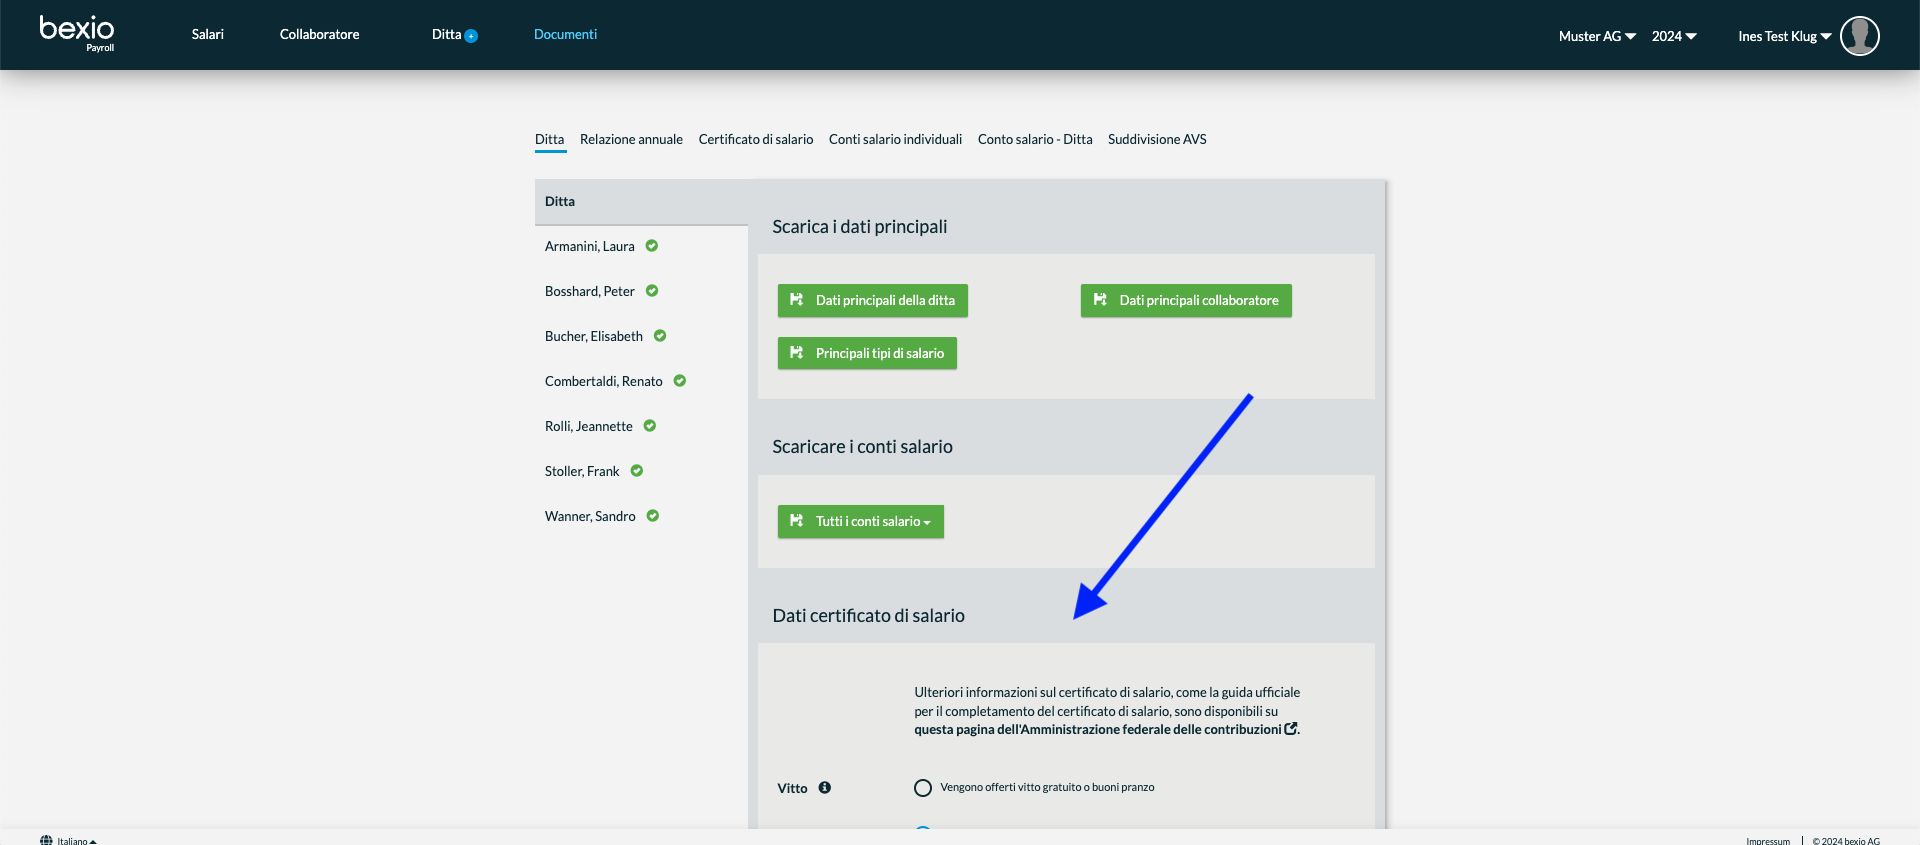Click green check icon beside Stoller, Frank
This screenshot has height=845, width=1920.
(637, 471)
